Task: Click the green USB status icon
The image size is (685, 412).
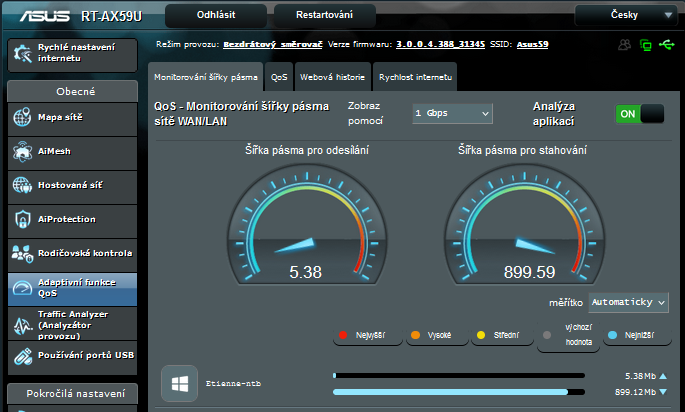Action: [x=667, y=45]
